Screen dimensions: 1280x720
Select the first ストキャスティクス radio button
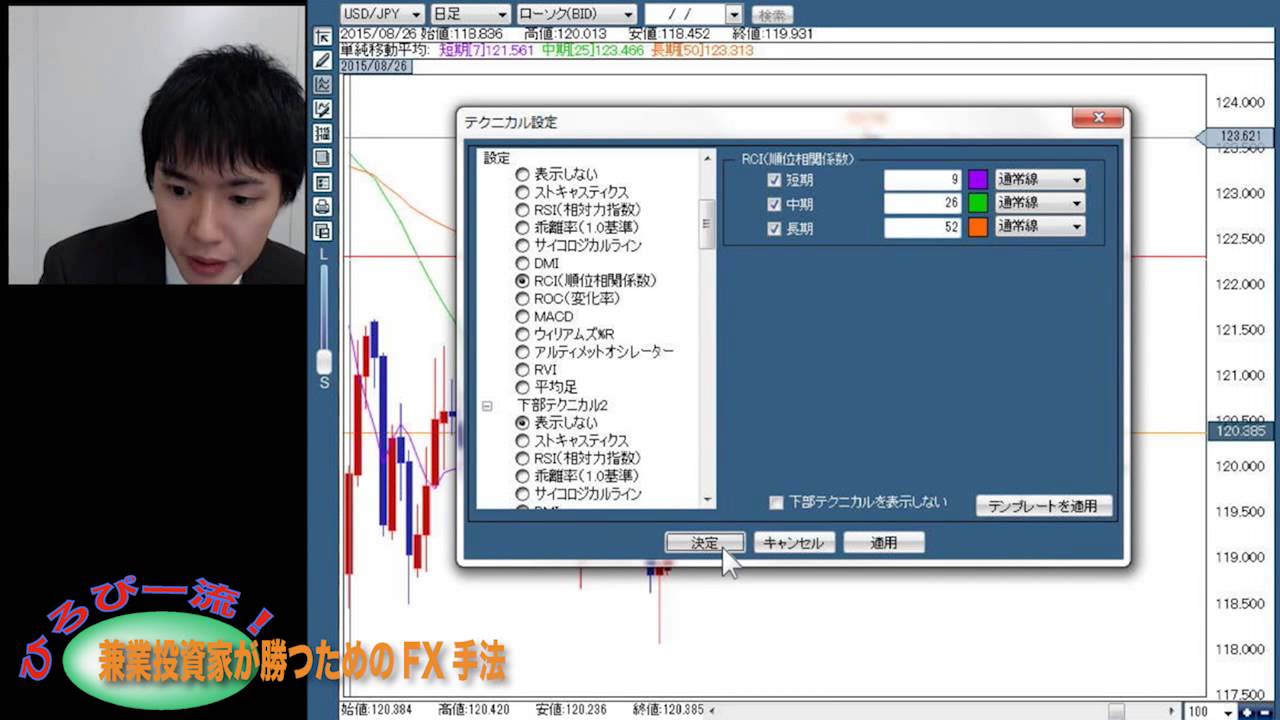[x=522, y=192]
